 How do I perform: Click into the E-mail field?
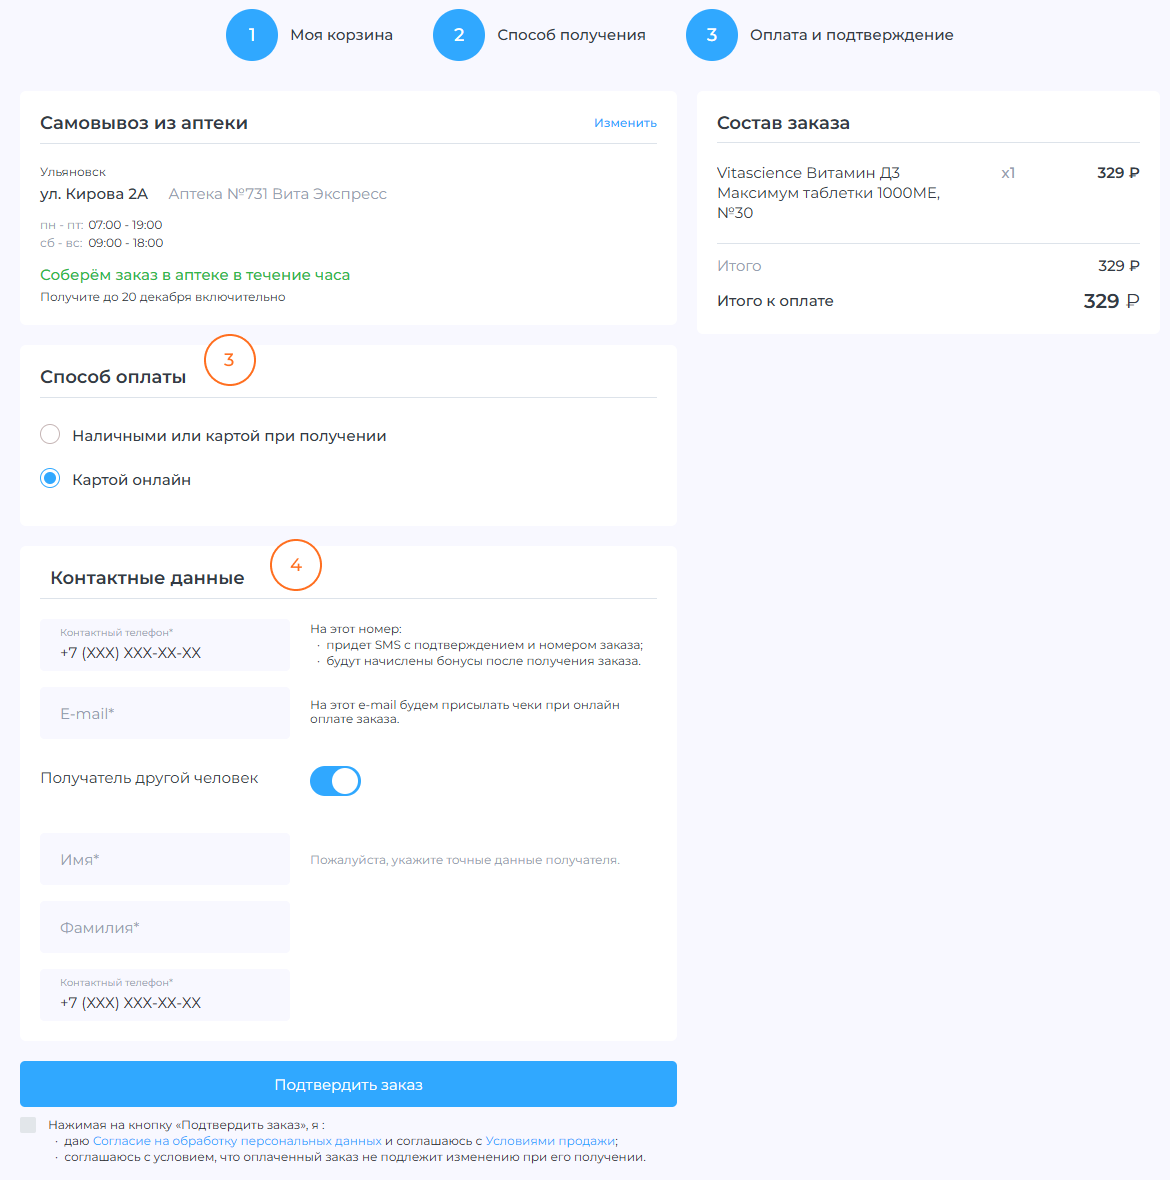point(165,713)
